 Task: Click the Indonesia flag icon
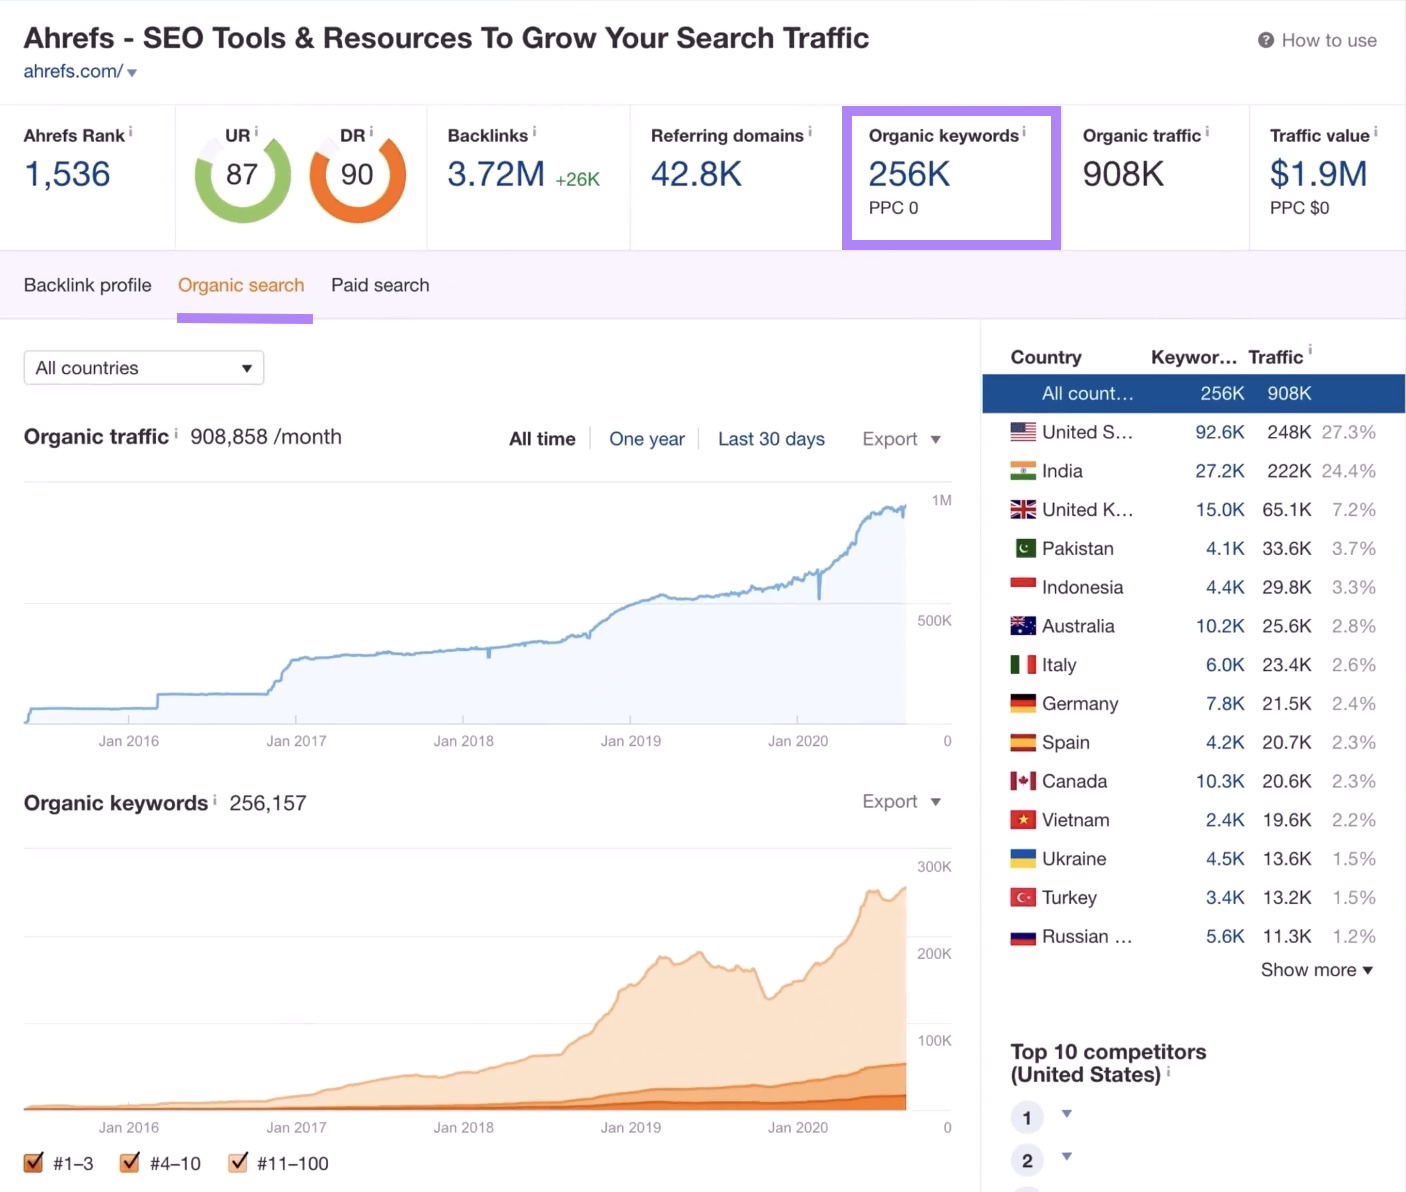pyautogui.click(x=1023, y=587)
